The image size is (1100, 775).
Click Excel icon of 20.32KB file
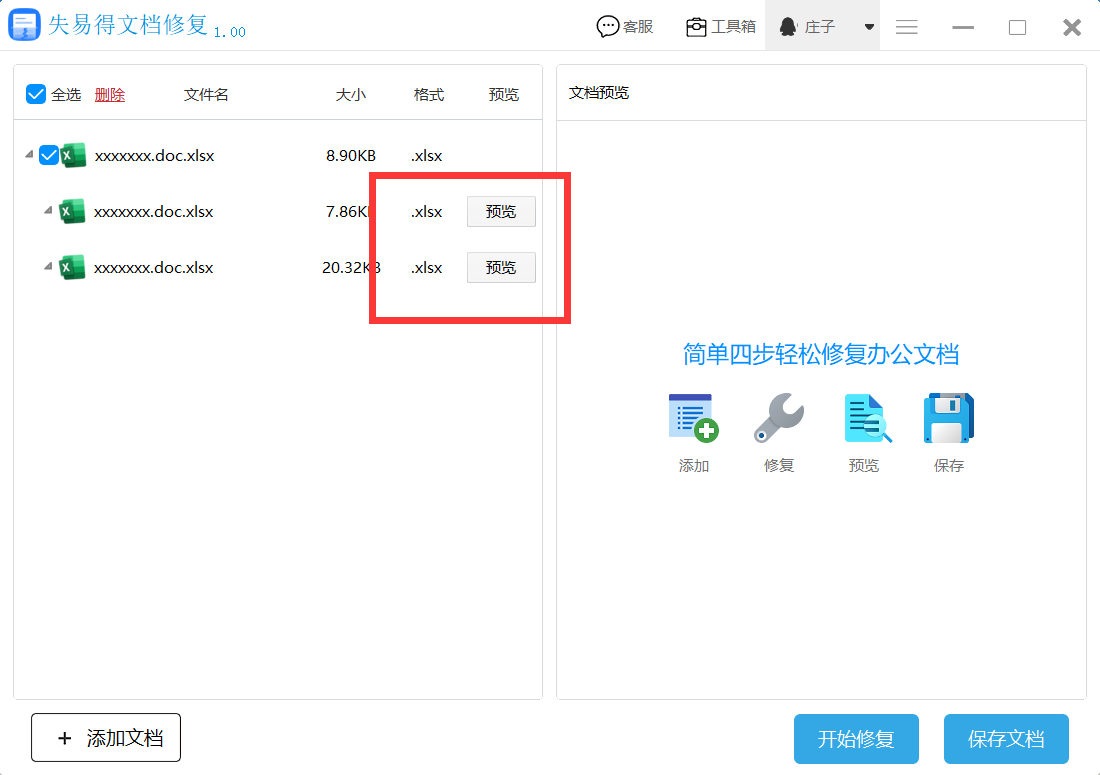coord(72,267)
